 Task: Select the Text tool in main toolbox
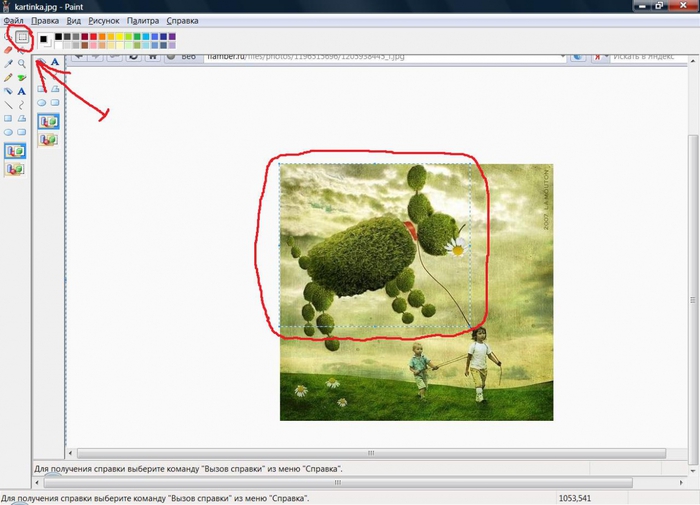(21, 91)
